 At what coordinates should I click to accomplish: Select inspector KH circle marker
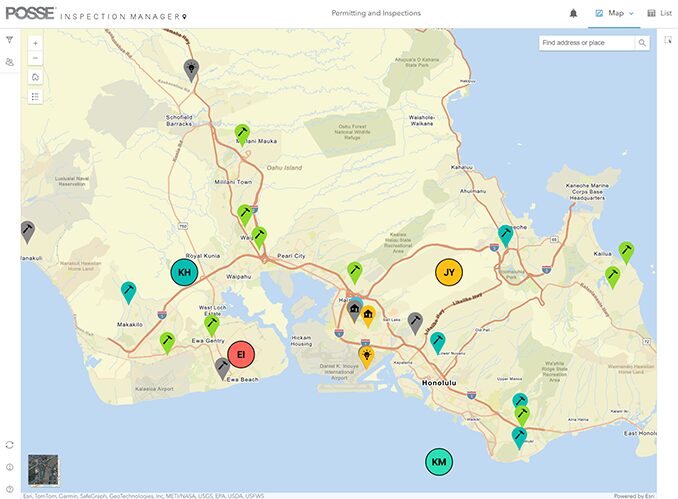(x=184, y=272)
